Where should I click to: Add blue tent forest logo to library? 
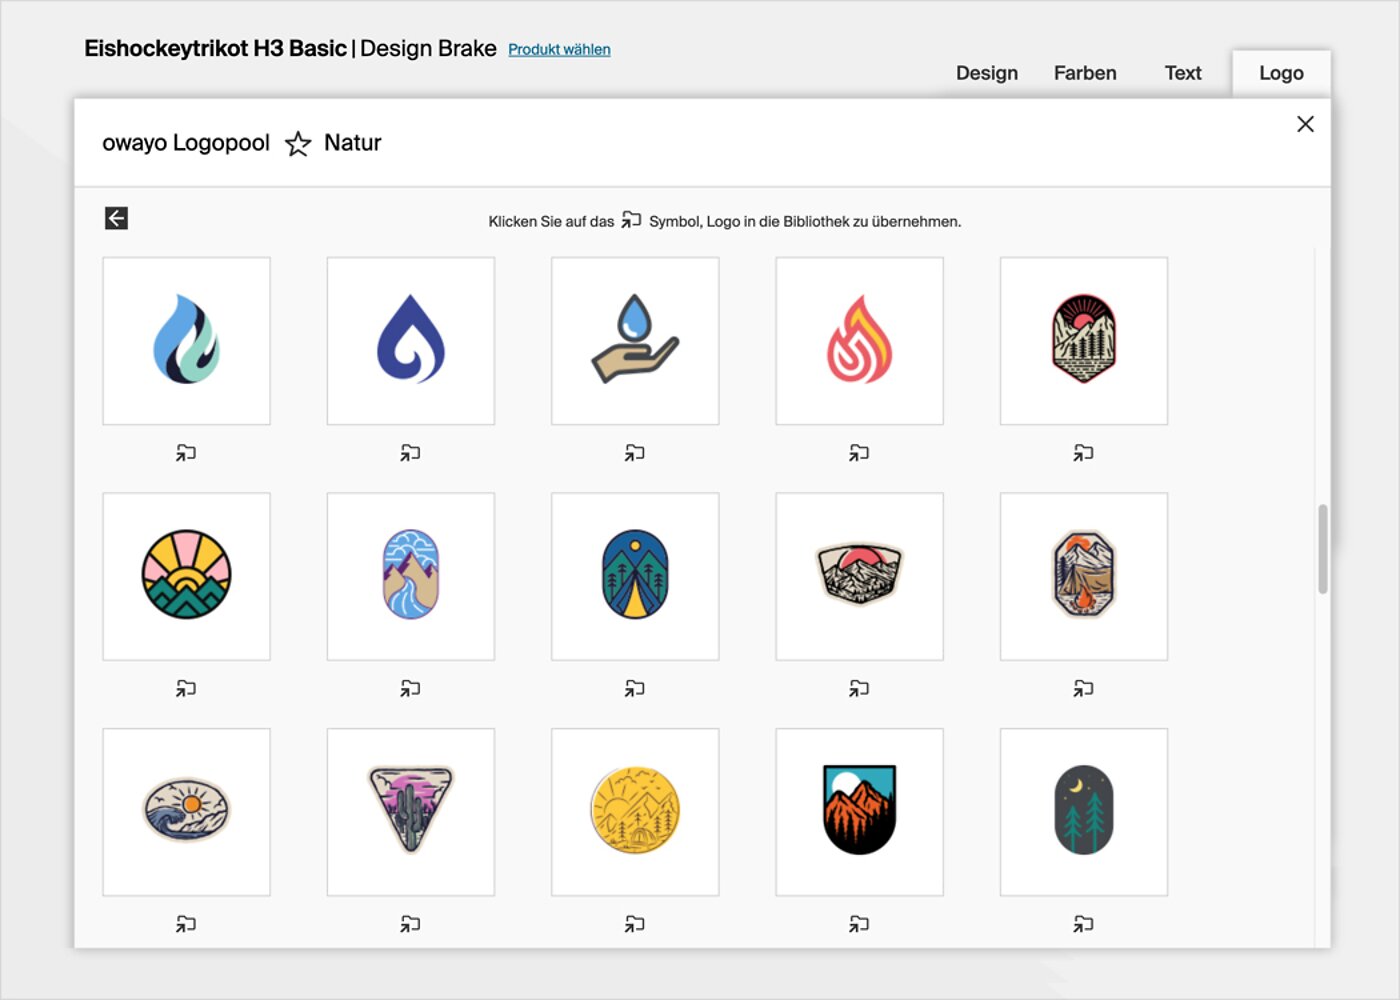(x=635, y=688)
